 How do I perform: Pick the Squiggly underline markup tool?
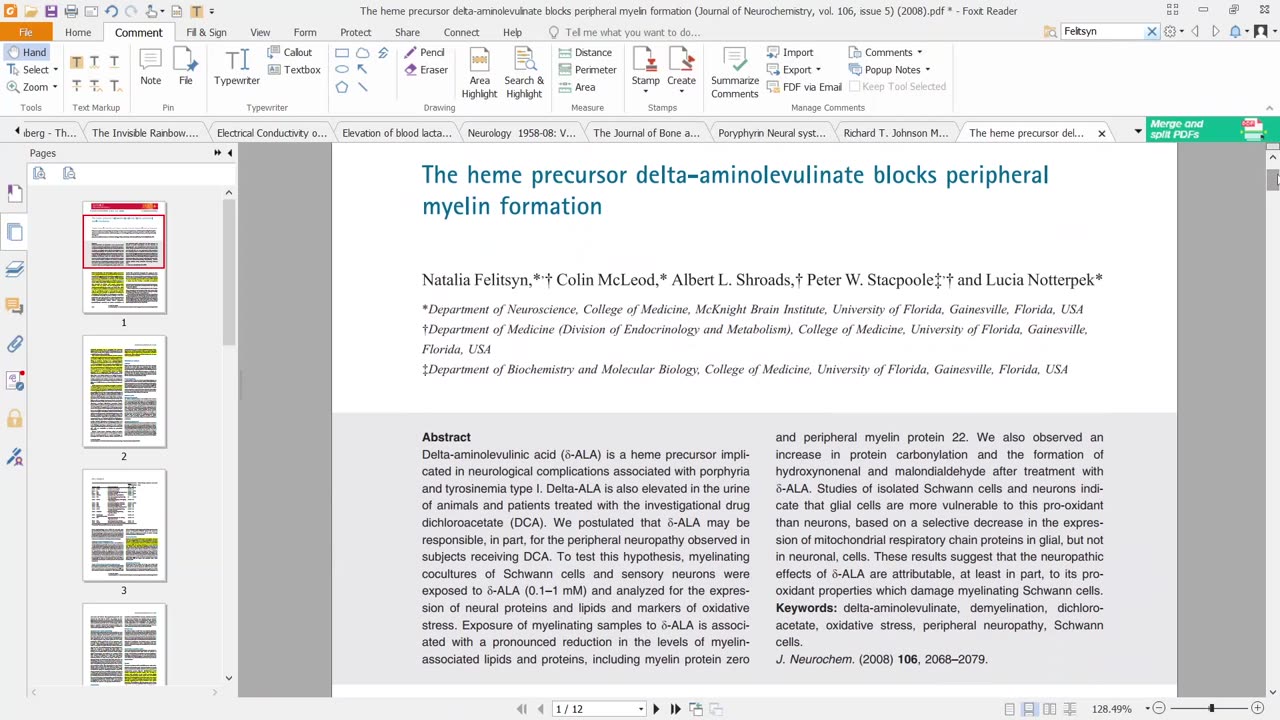(x=95, y=62)
